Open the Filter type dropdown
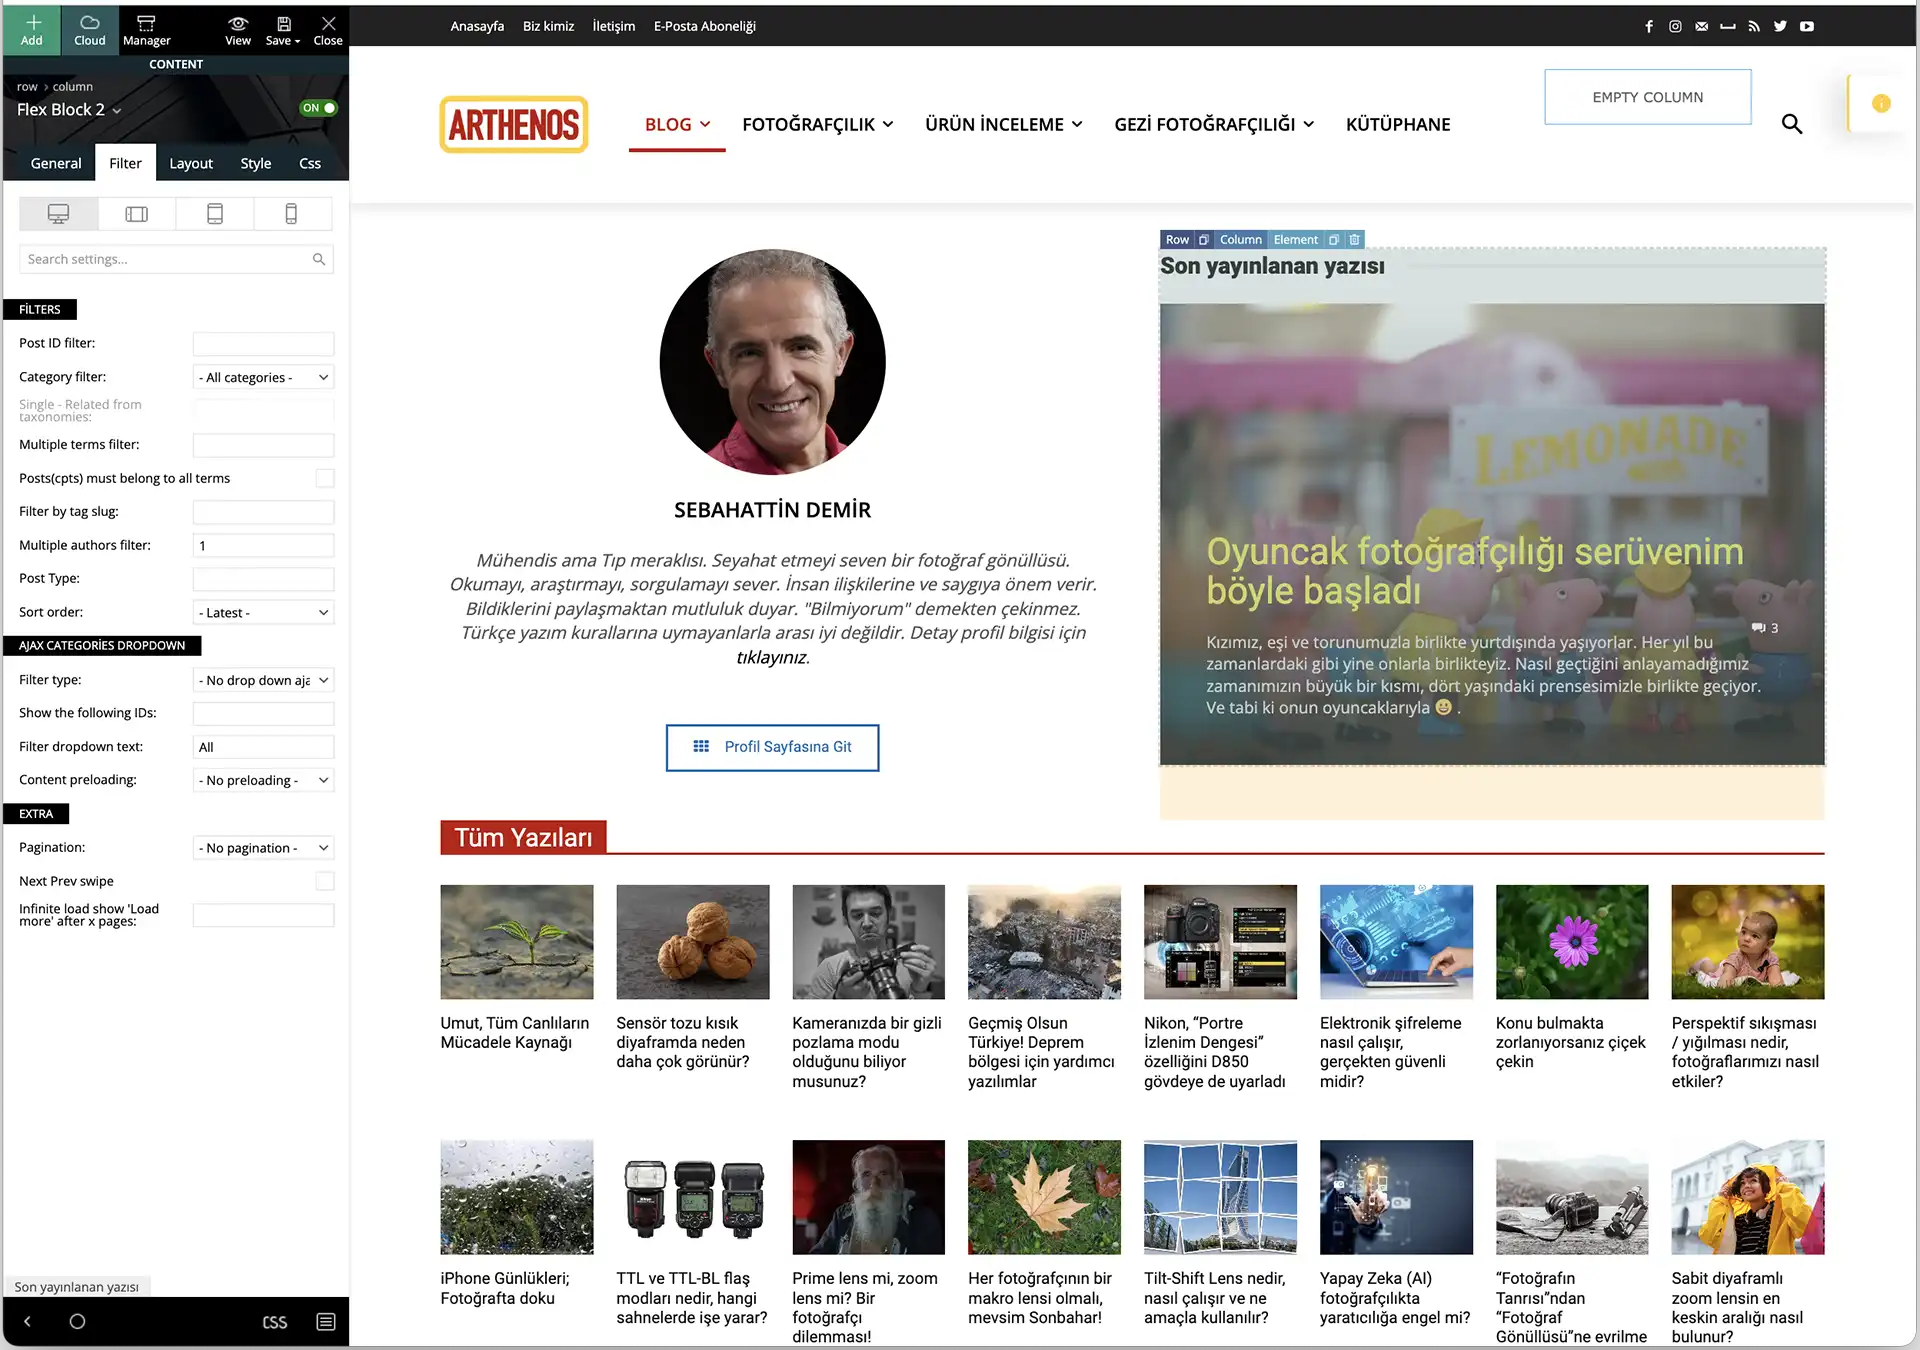This screenshot has width=1920, height=1350. (264, 680)
